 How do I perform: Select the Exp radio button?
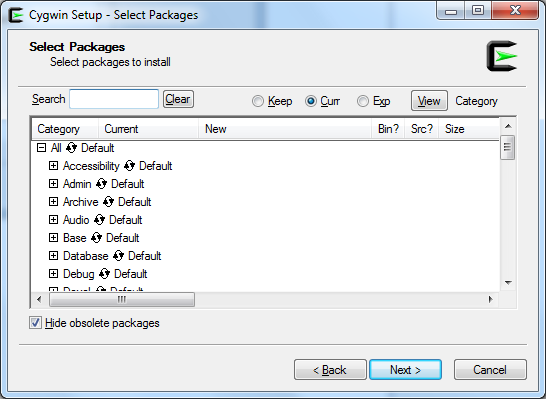pos(362,101)
